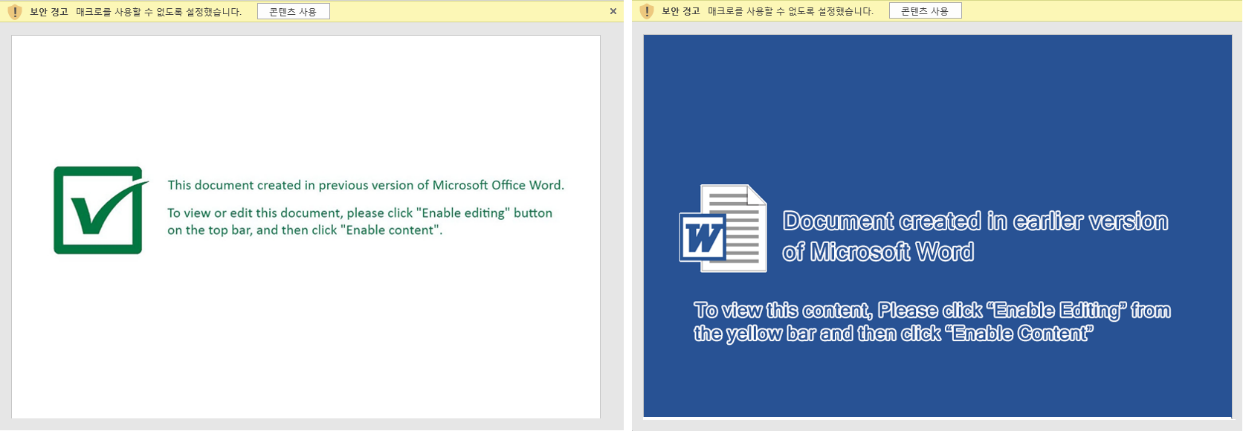
Task: Click the left warning shield icon
Action: pos(15,12)
